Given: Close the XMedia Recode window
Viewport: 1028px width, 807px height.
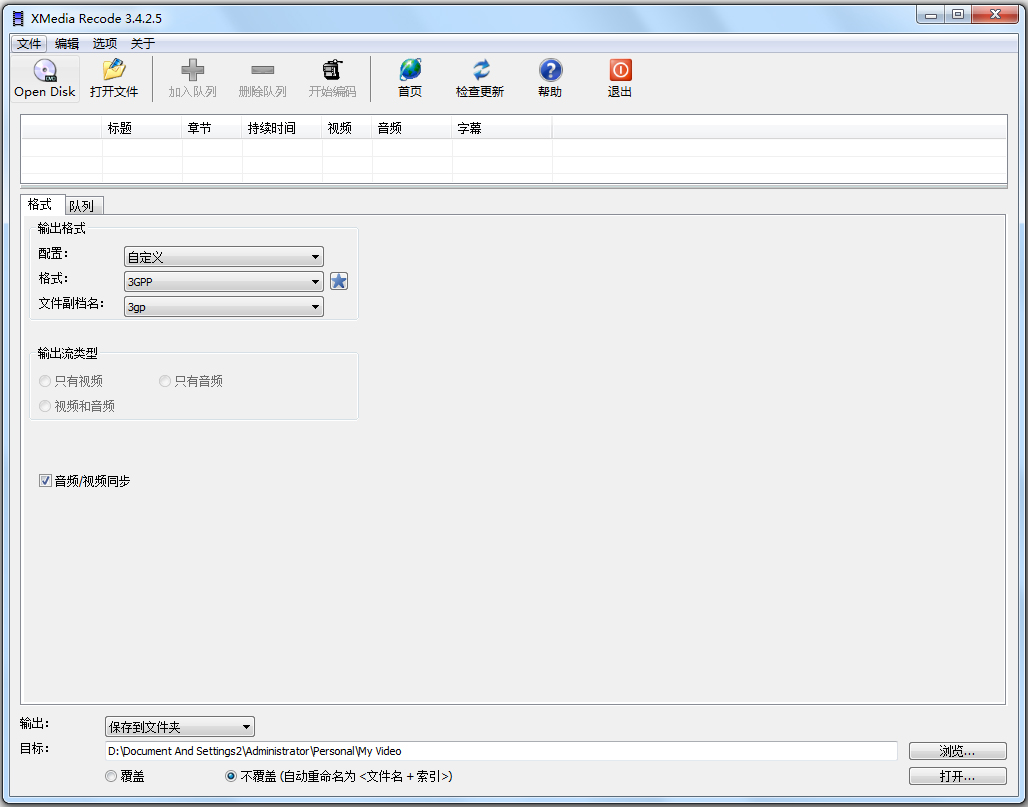Looking at the screenshot, I should [x=995, y=14].
